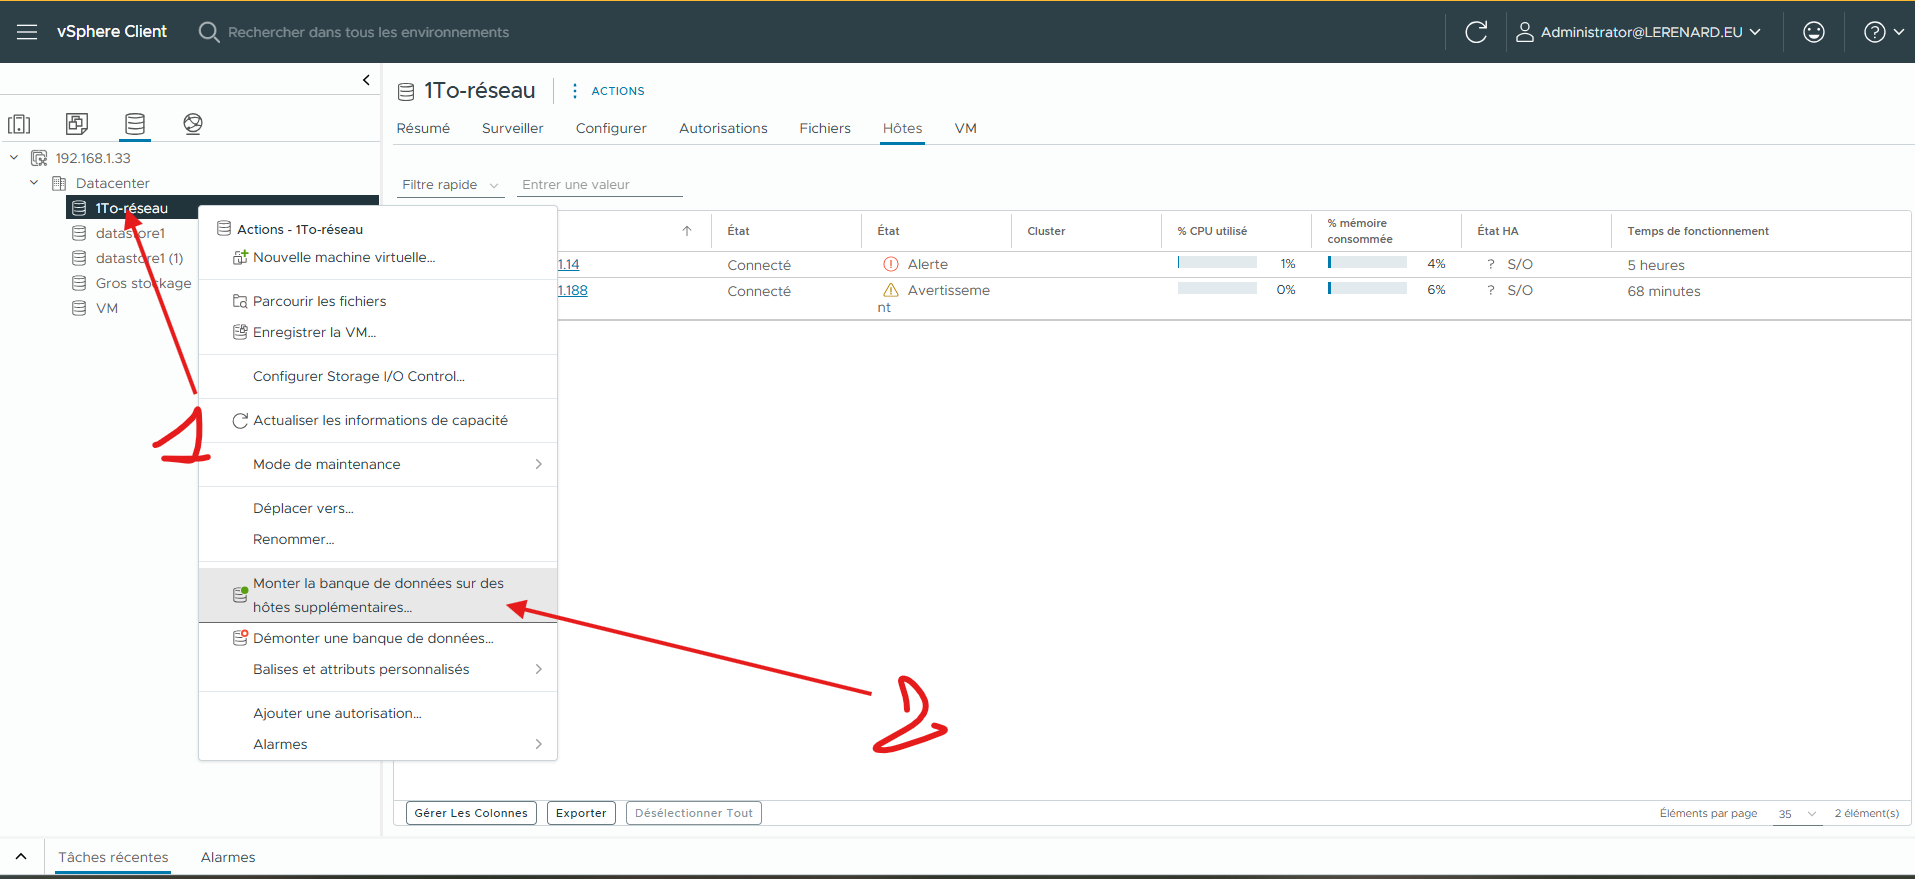Click the 5 heures uptime cell

click(1656, 265)
